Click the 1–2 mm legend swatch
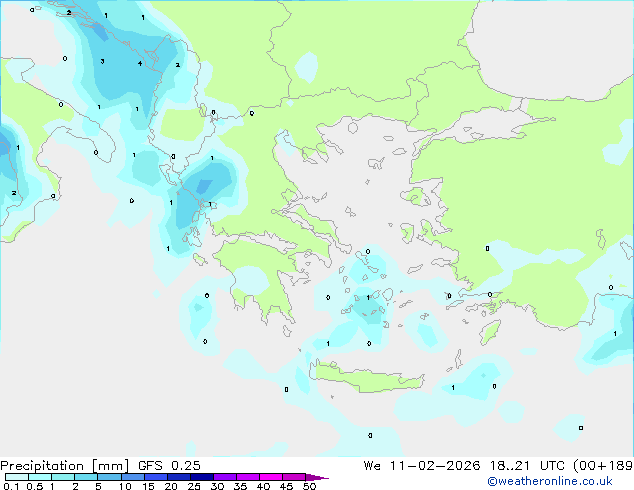634x490 pixels. [63, 477]
